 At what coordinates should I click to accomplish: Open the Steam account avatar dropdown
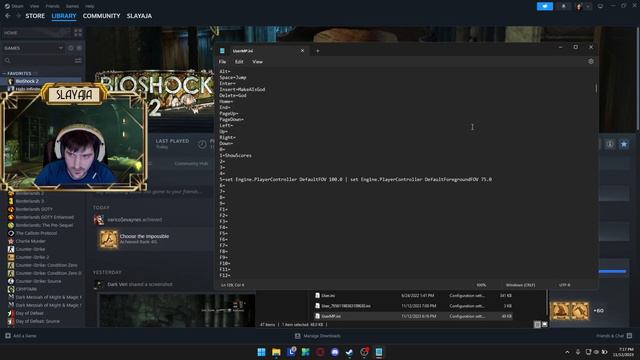tap(583, 7)
